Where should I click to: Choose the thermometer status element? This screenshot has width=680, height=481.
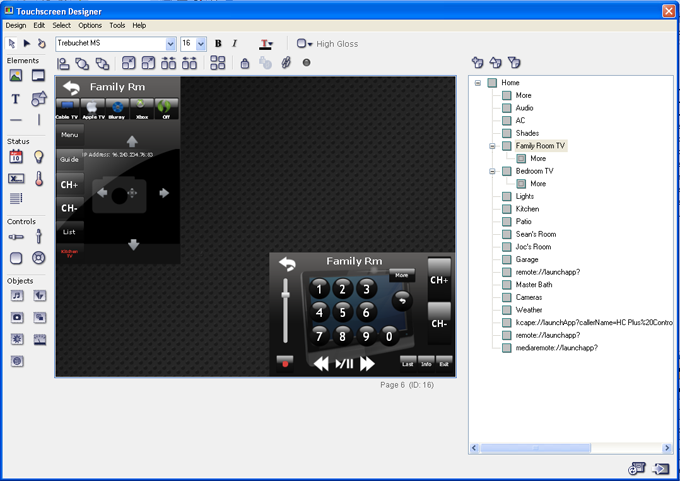[39, 179]
